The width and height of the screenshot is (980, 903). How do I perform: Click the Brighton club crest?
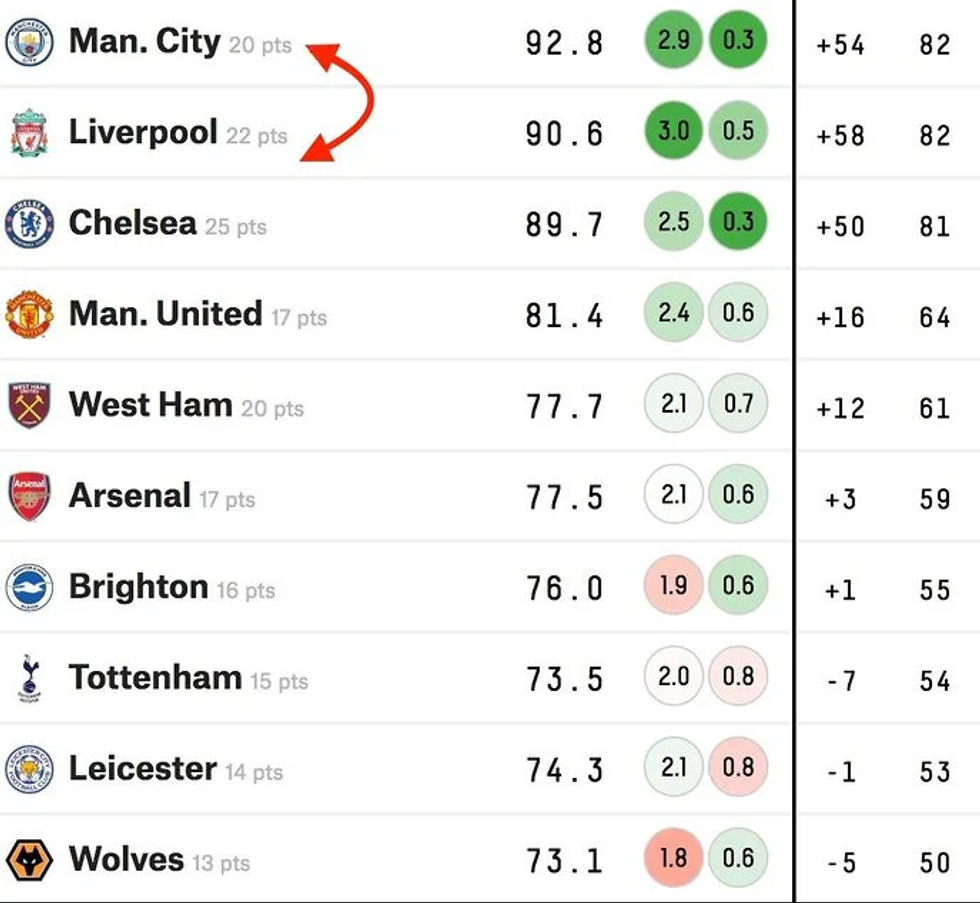[29, 588]
